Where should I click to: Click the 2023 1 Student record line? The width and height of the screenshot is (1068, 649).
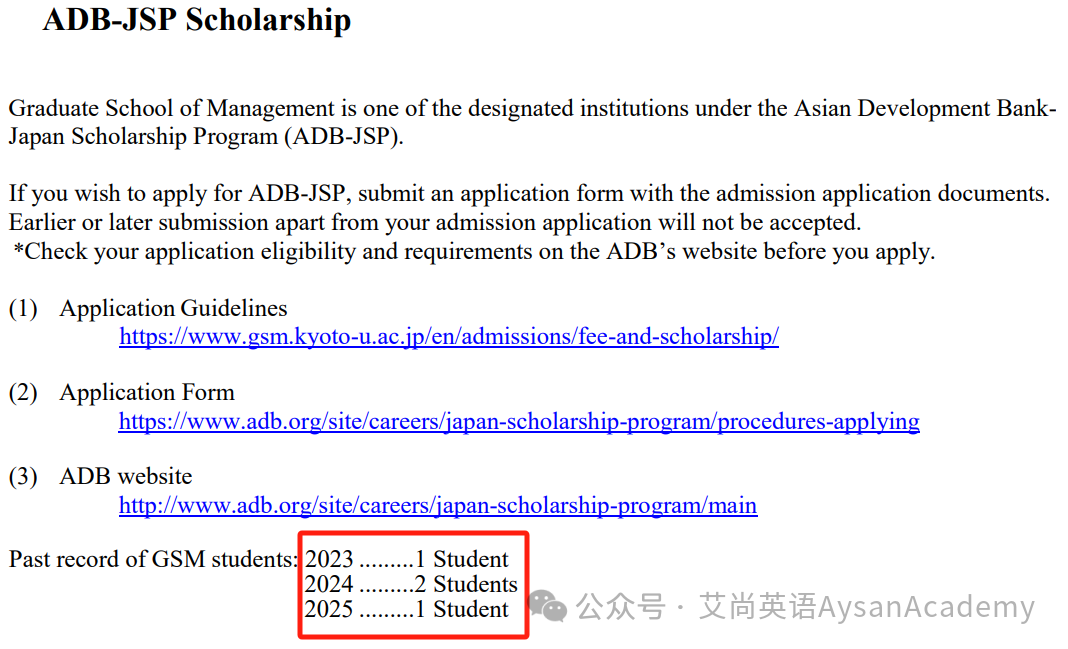(x=407, y=559)
